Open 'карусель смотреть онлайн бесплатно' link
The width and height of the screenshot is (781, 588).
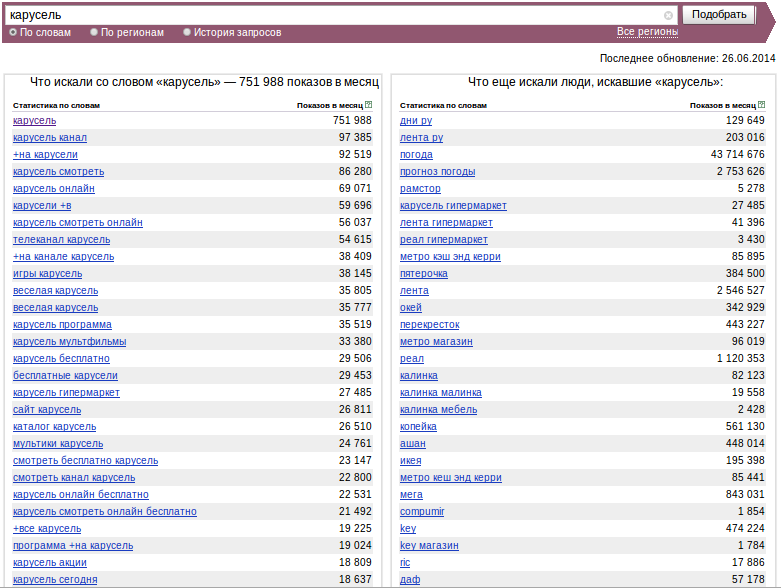click(x=105, y=511)
